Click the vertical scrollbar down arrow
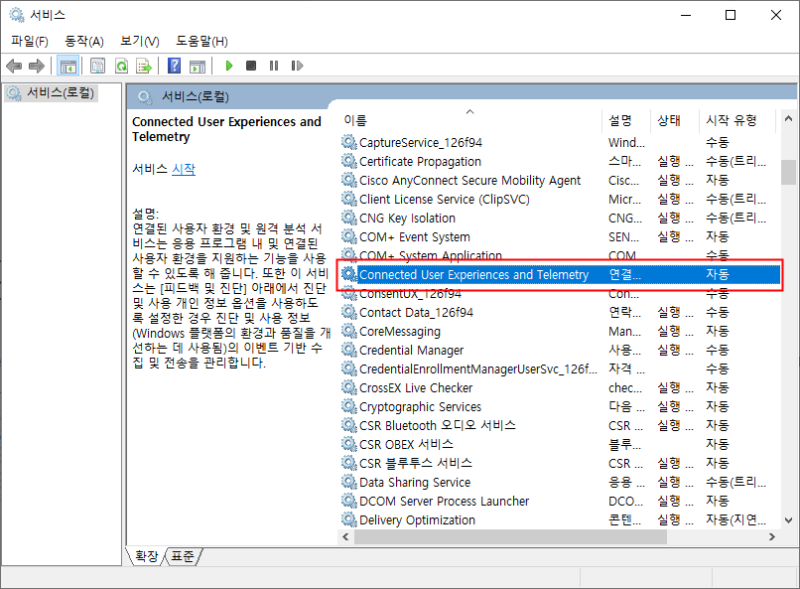Viewport: 800px width, 589px height. (x=788, y=521)
